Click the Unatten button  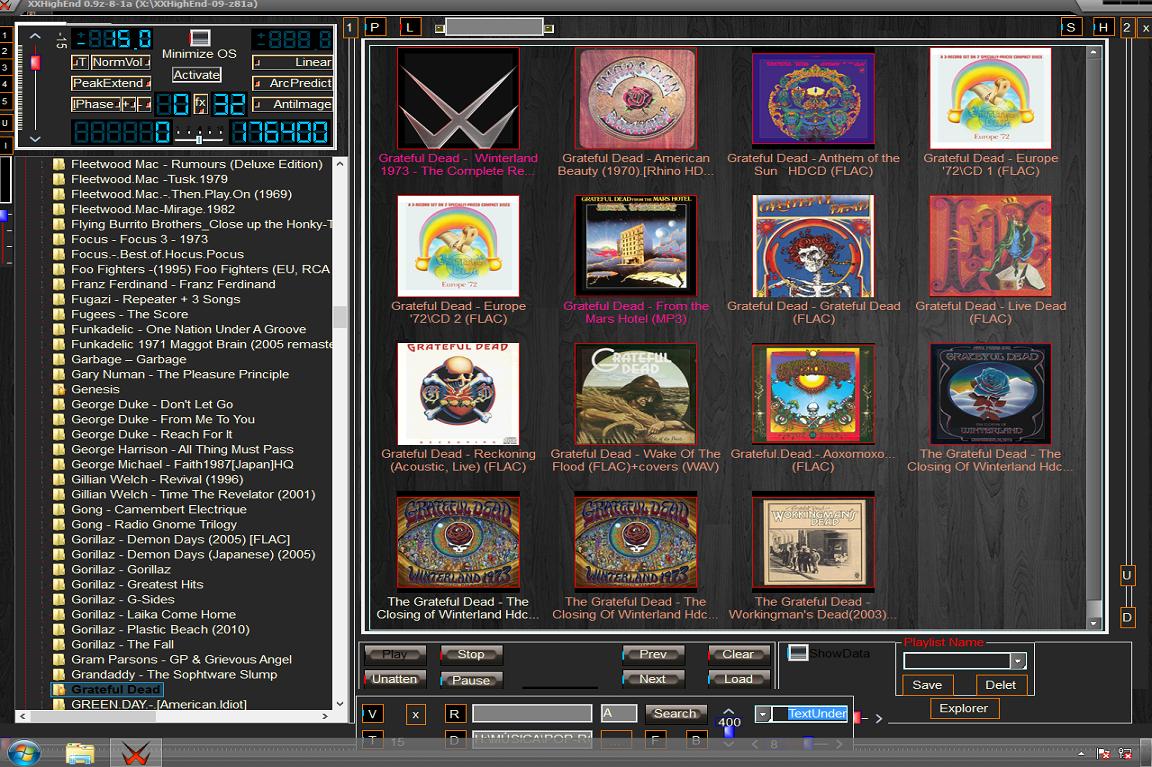coord(395,679)
